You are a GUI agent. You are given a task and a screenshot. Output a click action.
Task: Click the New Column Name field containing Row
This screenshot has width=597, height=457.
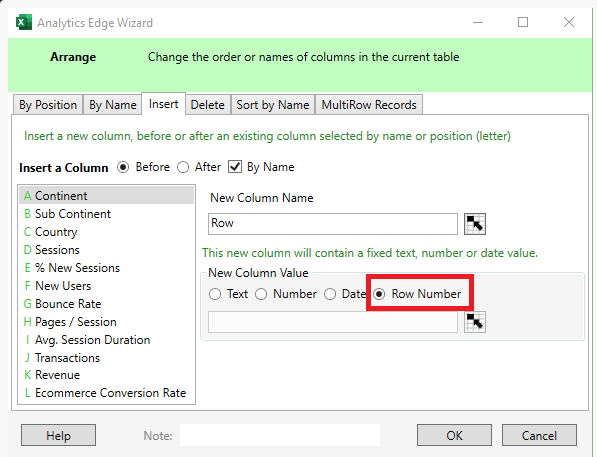pos(333,224)
